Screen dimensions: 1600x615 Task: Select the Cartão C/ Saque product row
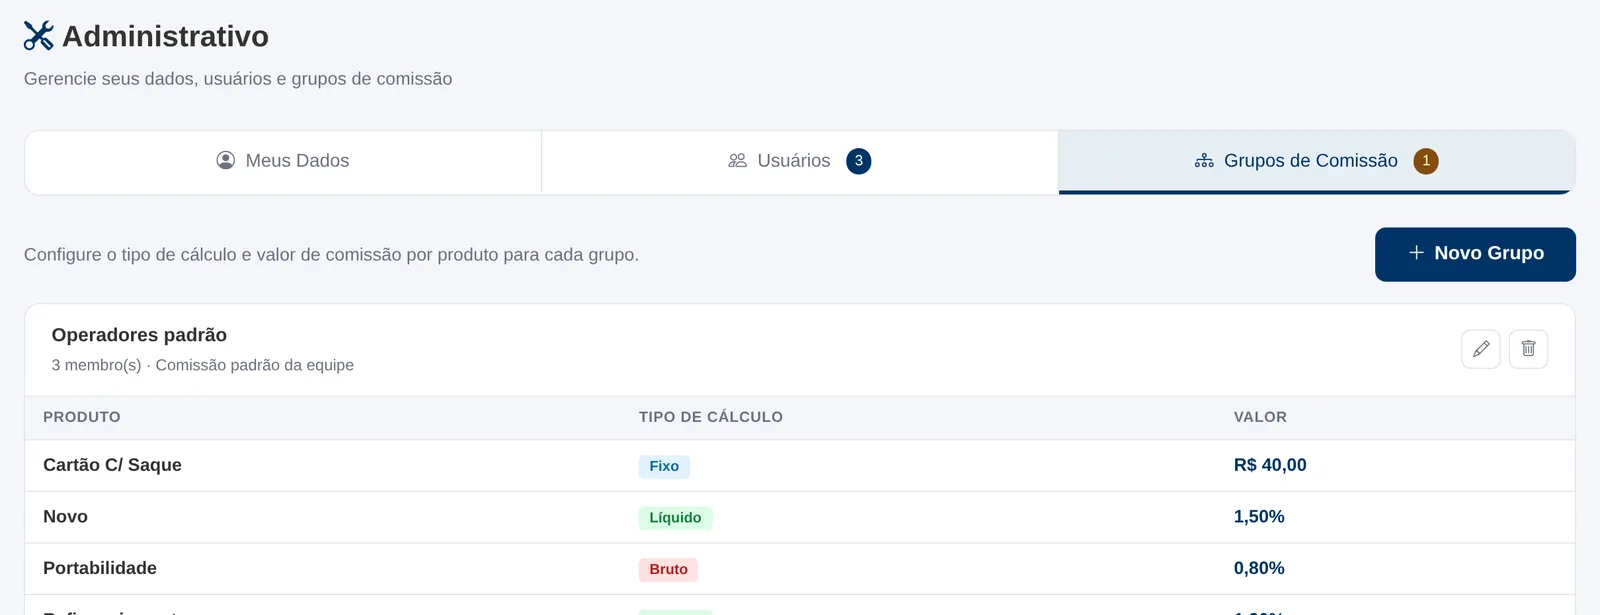click(800, 466)
